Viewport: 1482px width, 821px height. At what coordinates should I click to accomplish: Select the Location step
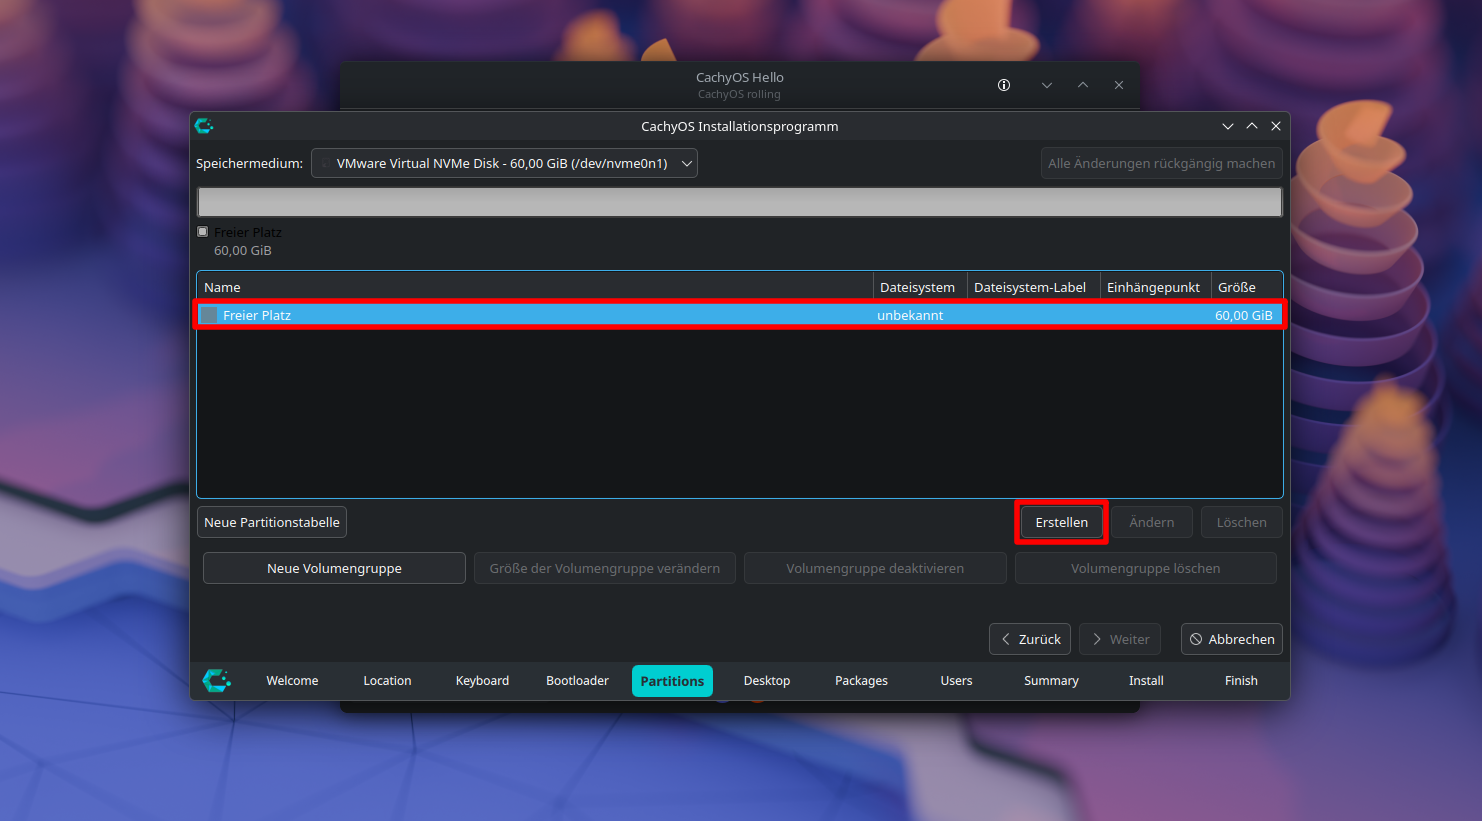pos(387,681)
